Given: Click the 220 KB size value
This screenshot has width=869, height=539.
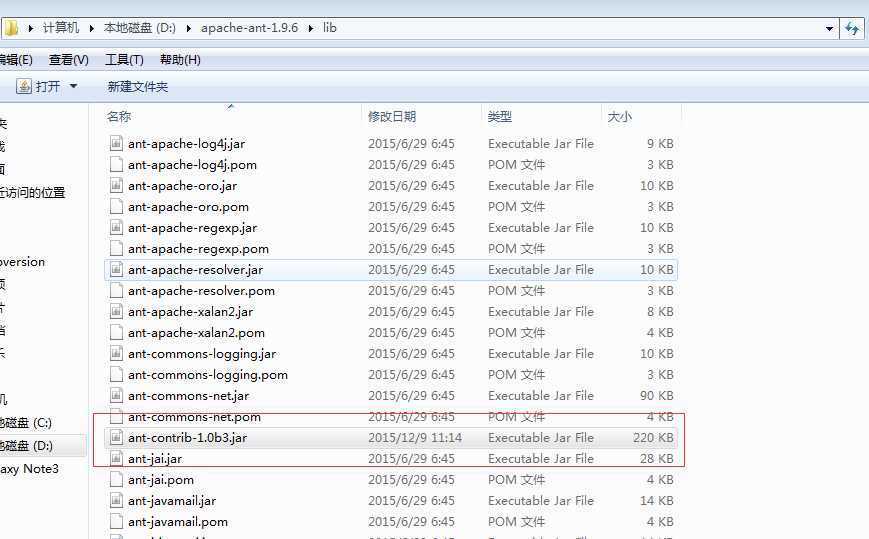Looking at the screenshot, I should coord(653,438).
